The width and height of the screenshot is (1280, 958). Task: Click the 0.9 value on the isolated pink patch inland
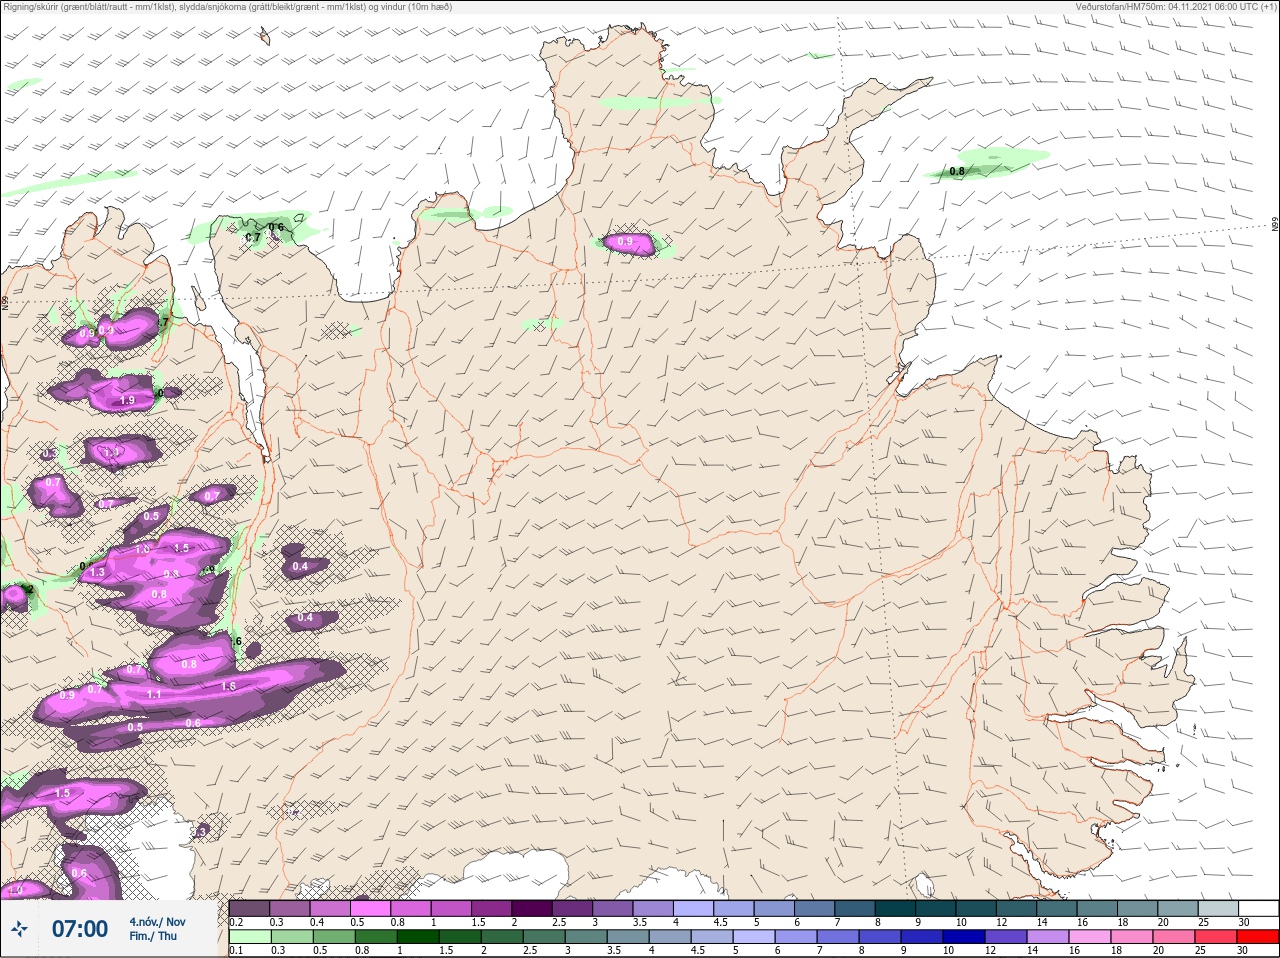[625, 242]
